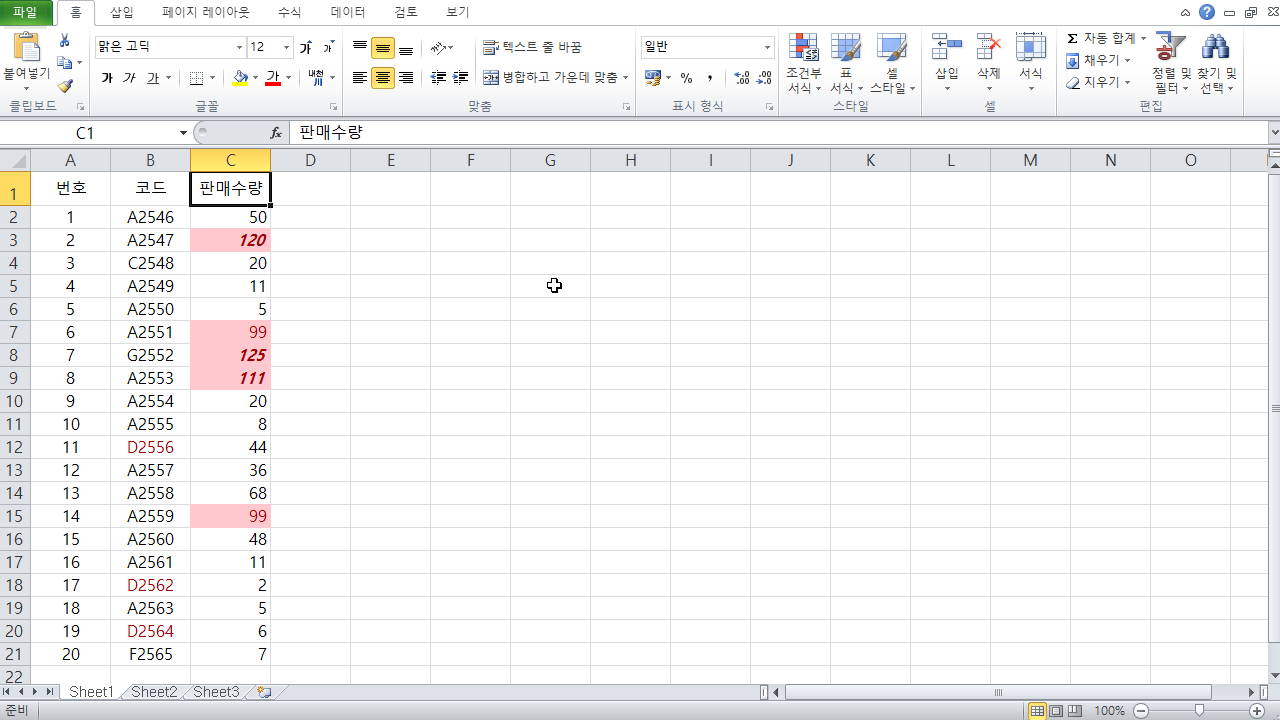The height and width of the screenshot is (720, 1280).
Task: Open fill color dropdown arrow
Action: pyautogui.click(x=255, y=78)
